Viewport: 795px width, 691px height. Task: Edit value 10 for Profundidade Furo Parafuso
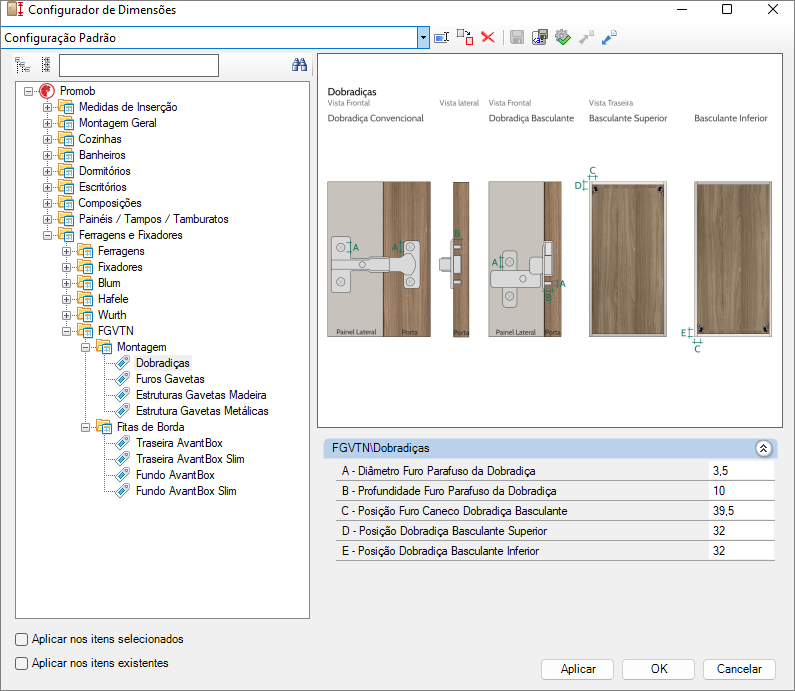(x=741, y=491)
